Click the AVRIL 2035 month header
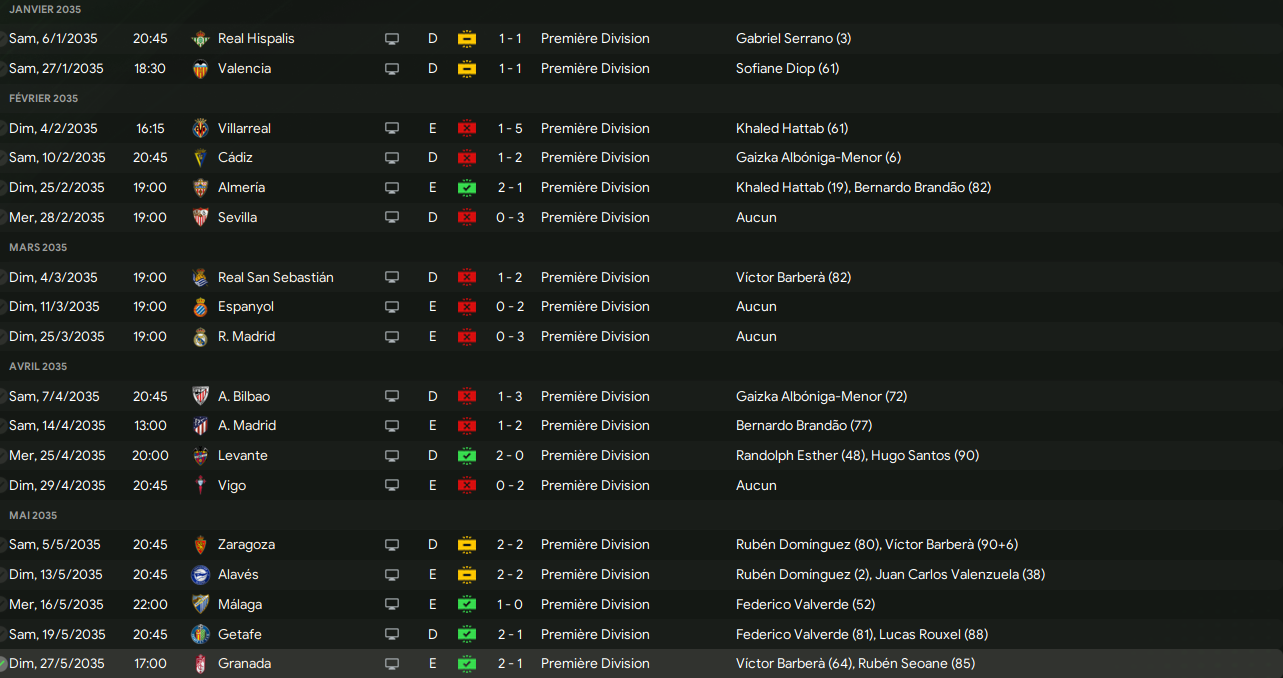Screen dimensions: 1283x678 coord(38,367)
